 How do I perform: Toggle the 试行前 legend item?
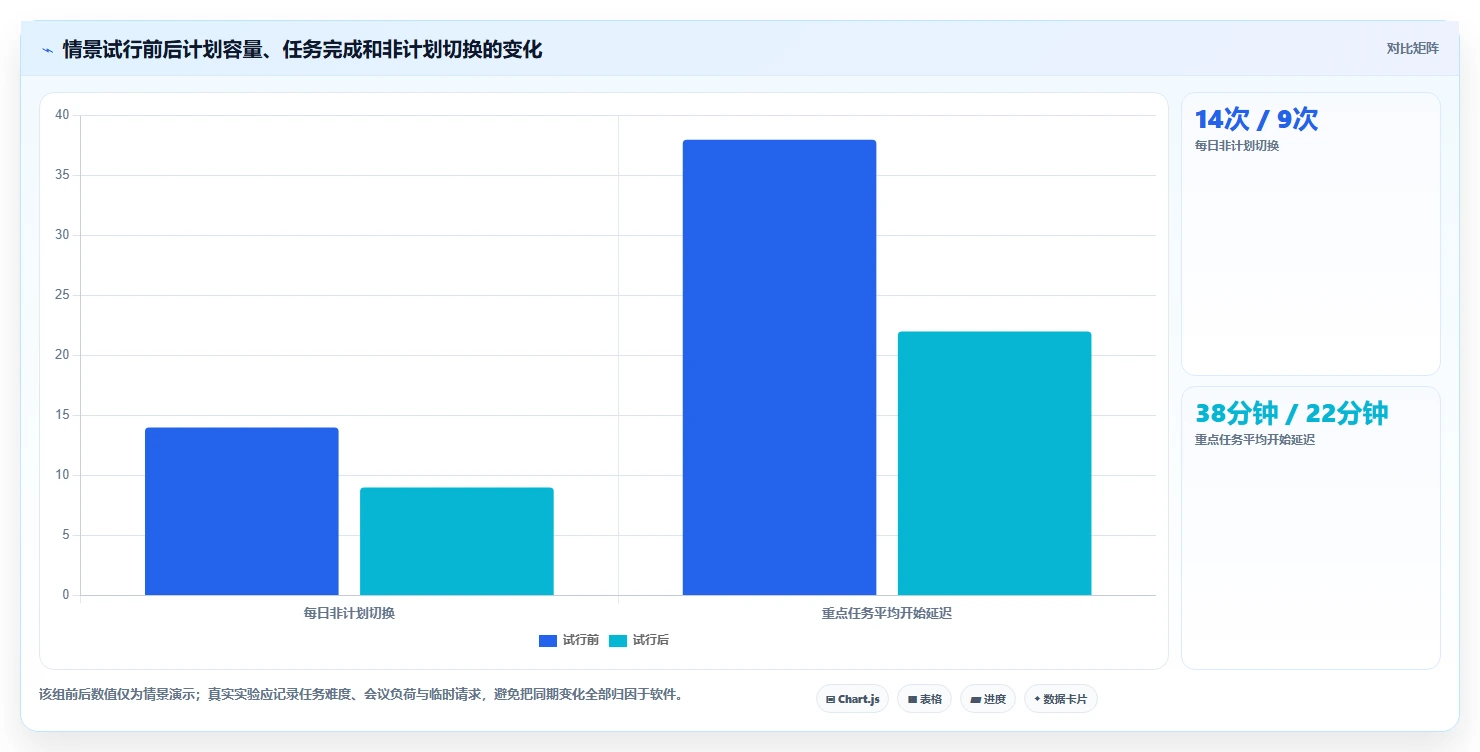coord(568,640)
